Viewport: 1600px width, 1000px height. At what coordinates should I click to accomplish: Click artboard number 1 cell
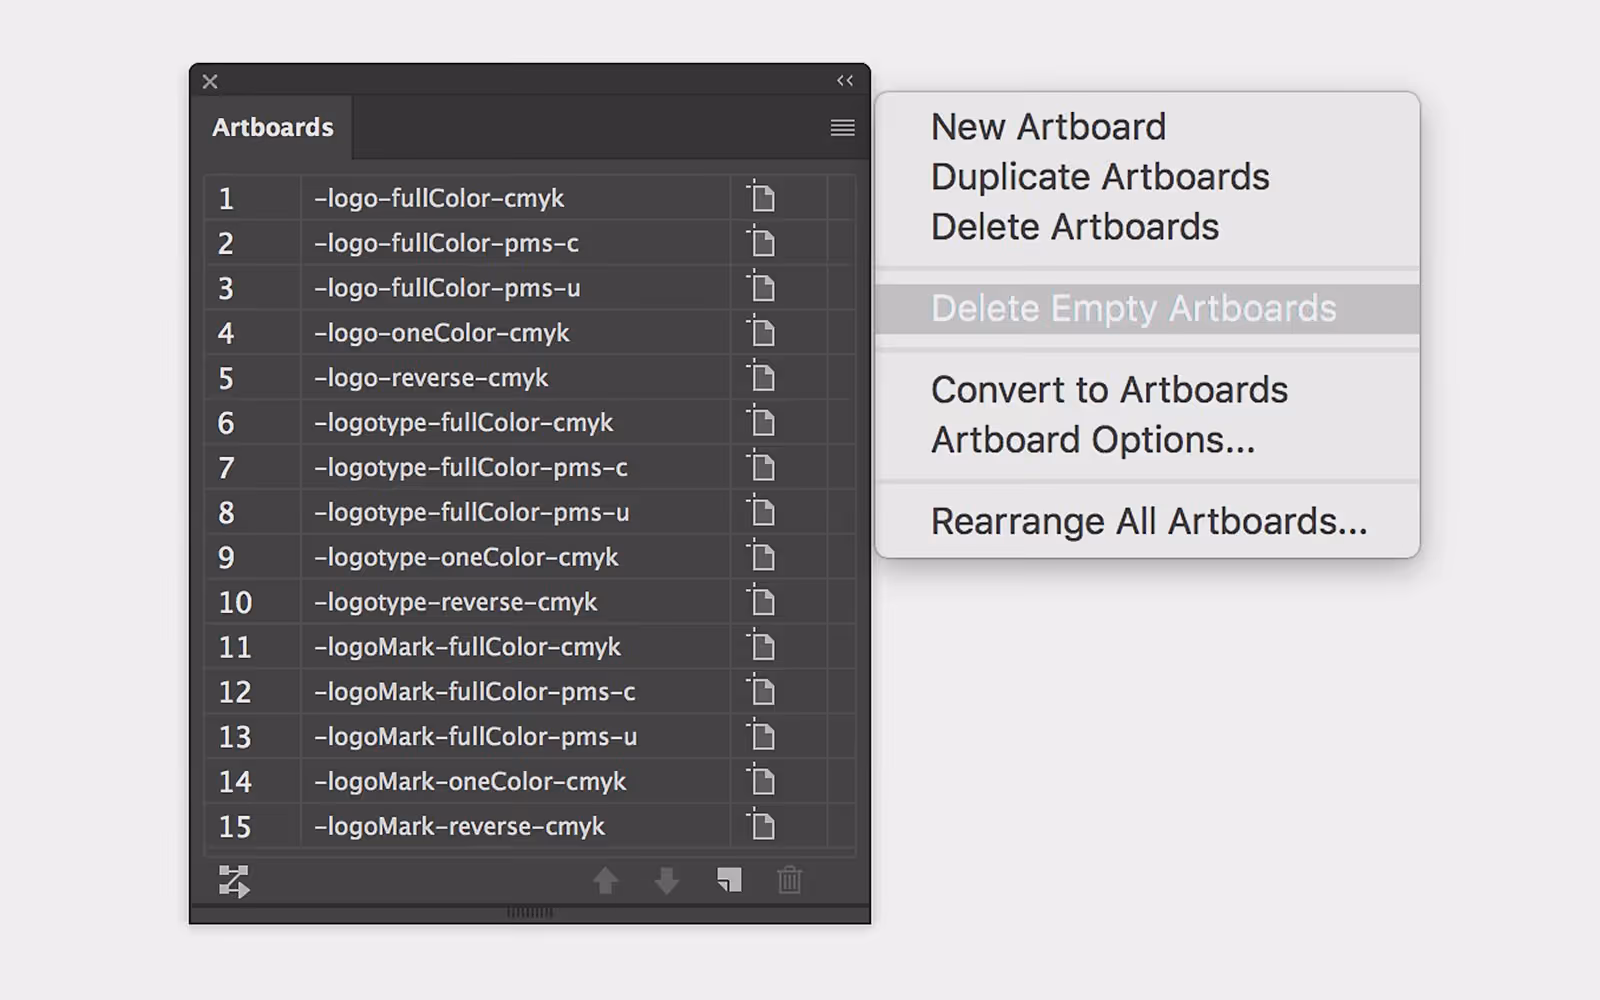point(253,198)
